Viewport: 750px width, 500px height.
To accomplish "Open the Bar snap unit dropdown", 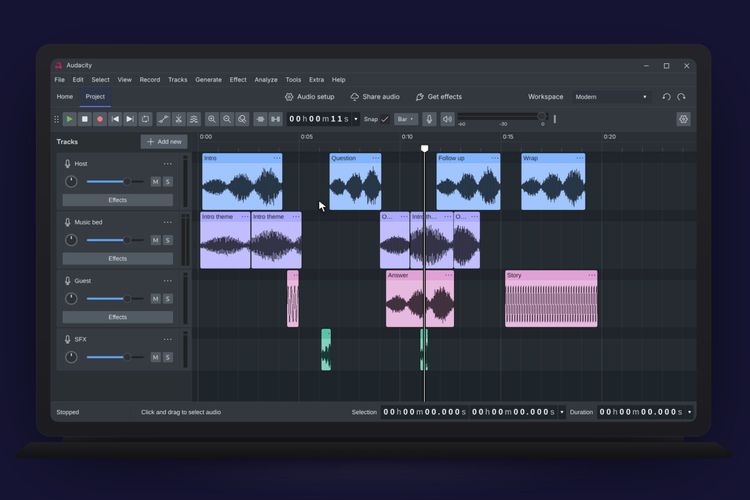I will 406,119.
